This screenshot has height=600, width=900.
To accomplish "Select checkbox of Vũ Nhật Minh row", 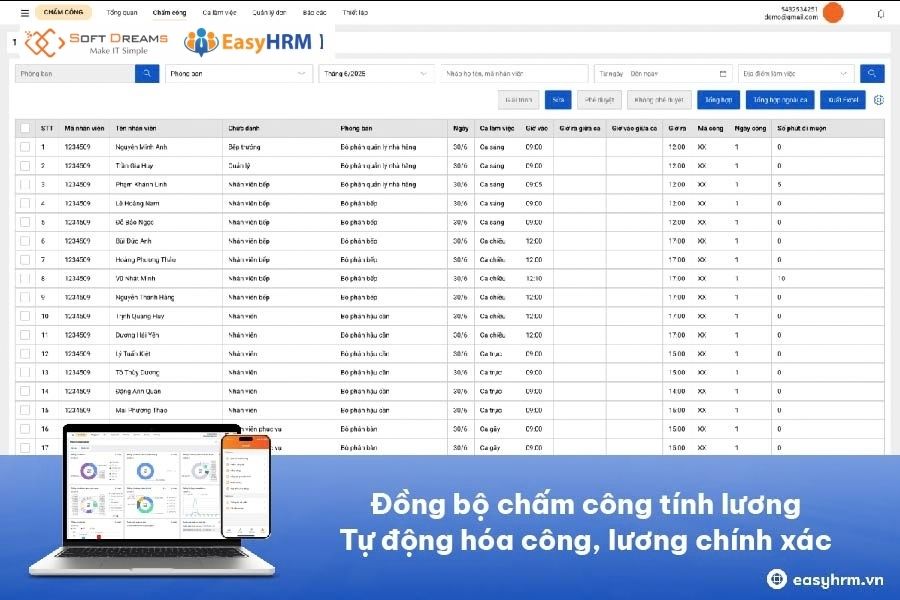I will click(x=25, y=278).
